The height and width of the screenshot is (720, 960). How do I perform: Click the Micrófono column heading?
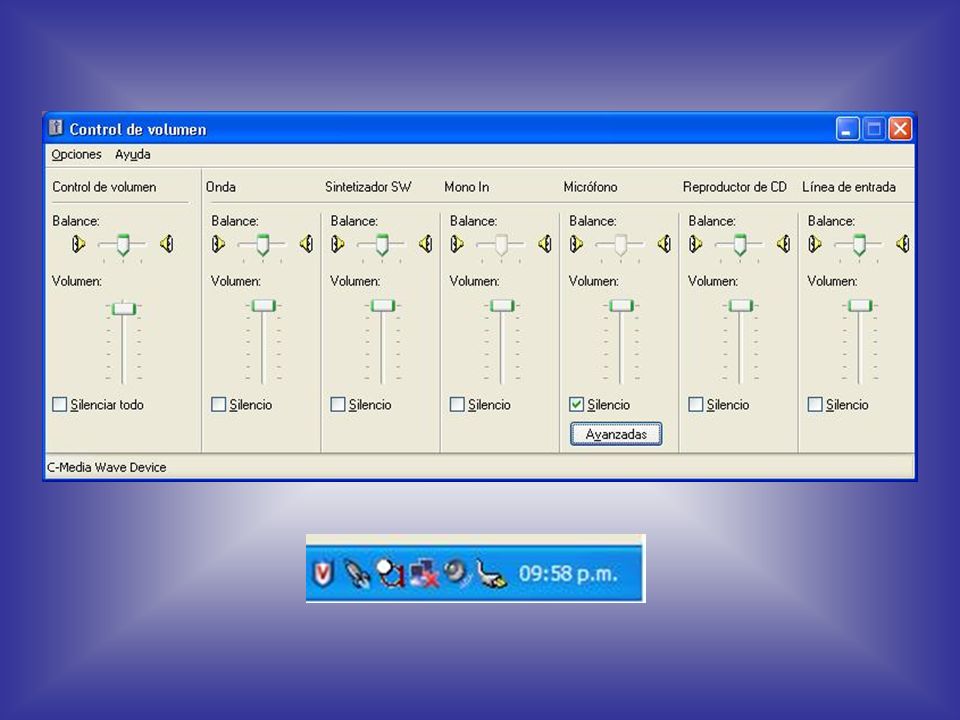[590, 187]
